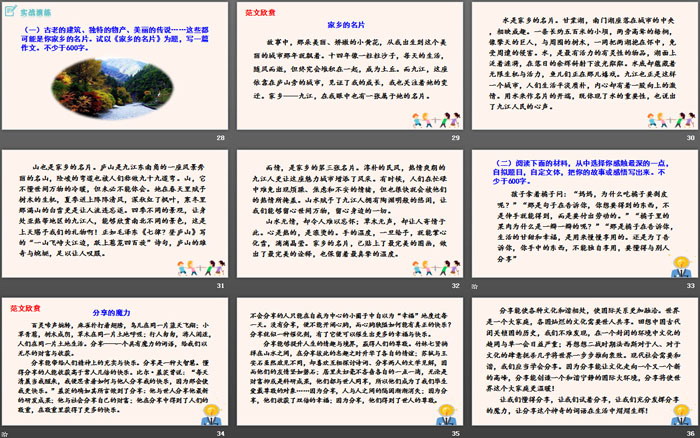Select slide 29 titled 家乡的名片

click(350, 66)
